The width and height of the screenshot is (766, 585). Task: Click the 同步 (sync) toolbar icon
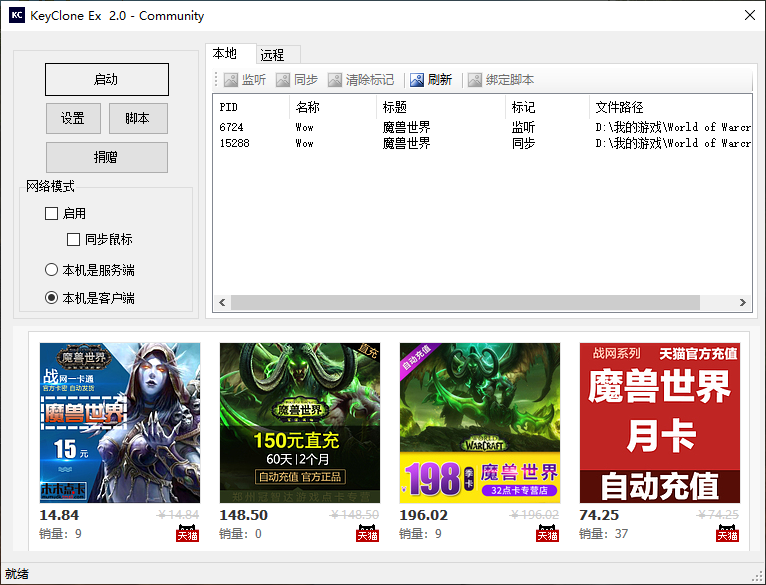point(283,80)
